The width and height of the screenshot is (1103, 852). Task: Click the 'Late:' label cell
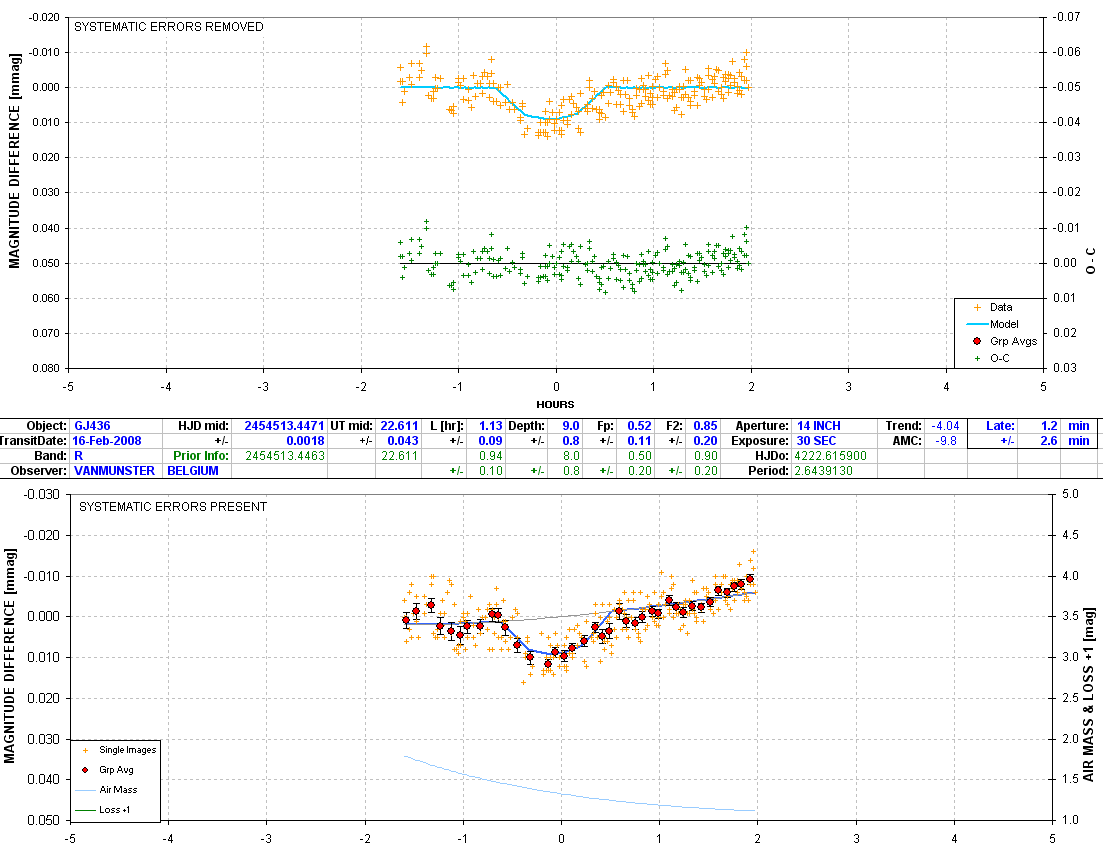pyautogui.click(x=1000, y=426)
